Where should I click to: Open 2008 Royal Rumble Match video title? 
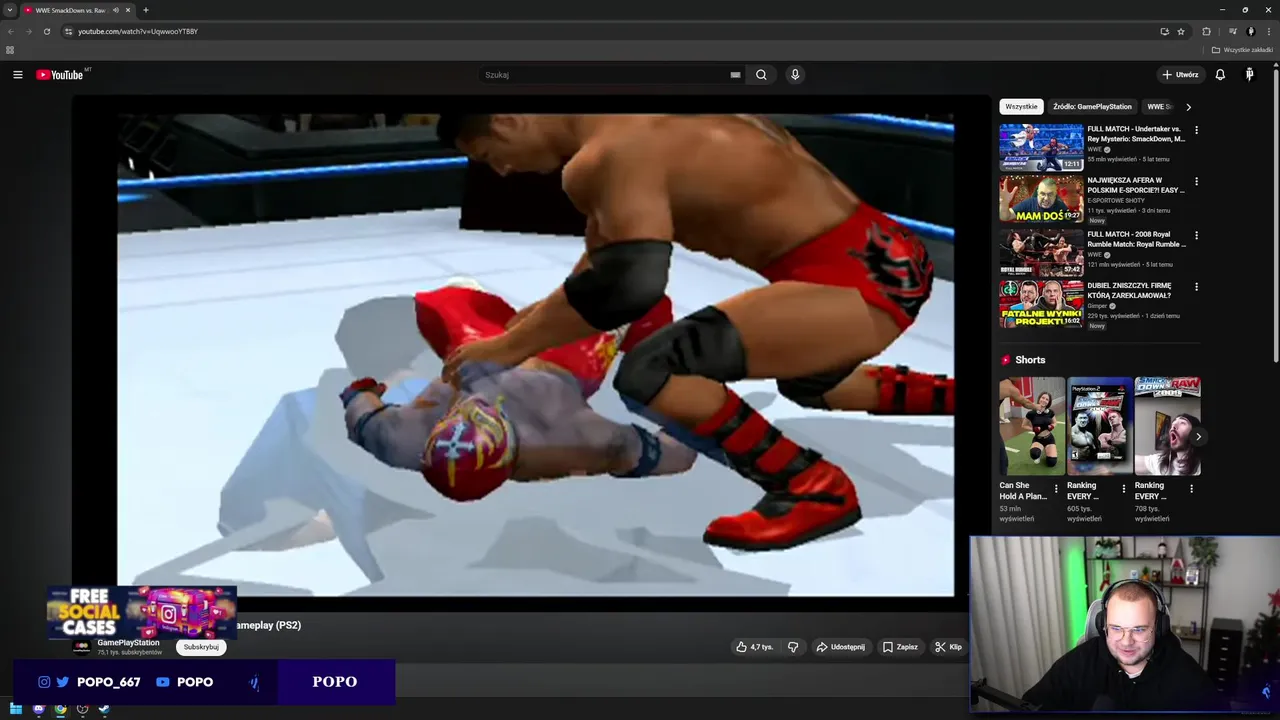(1136, 239)
